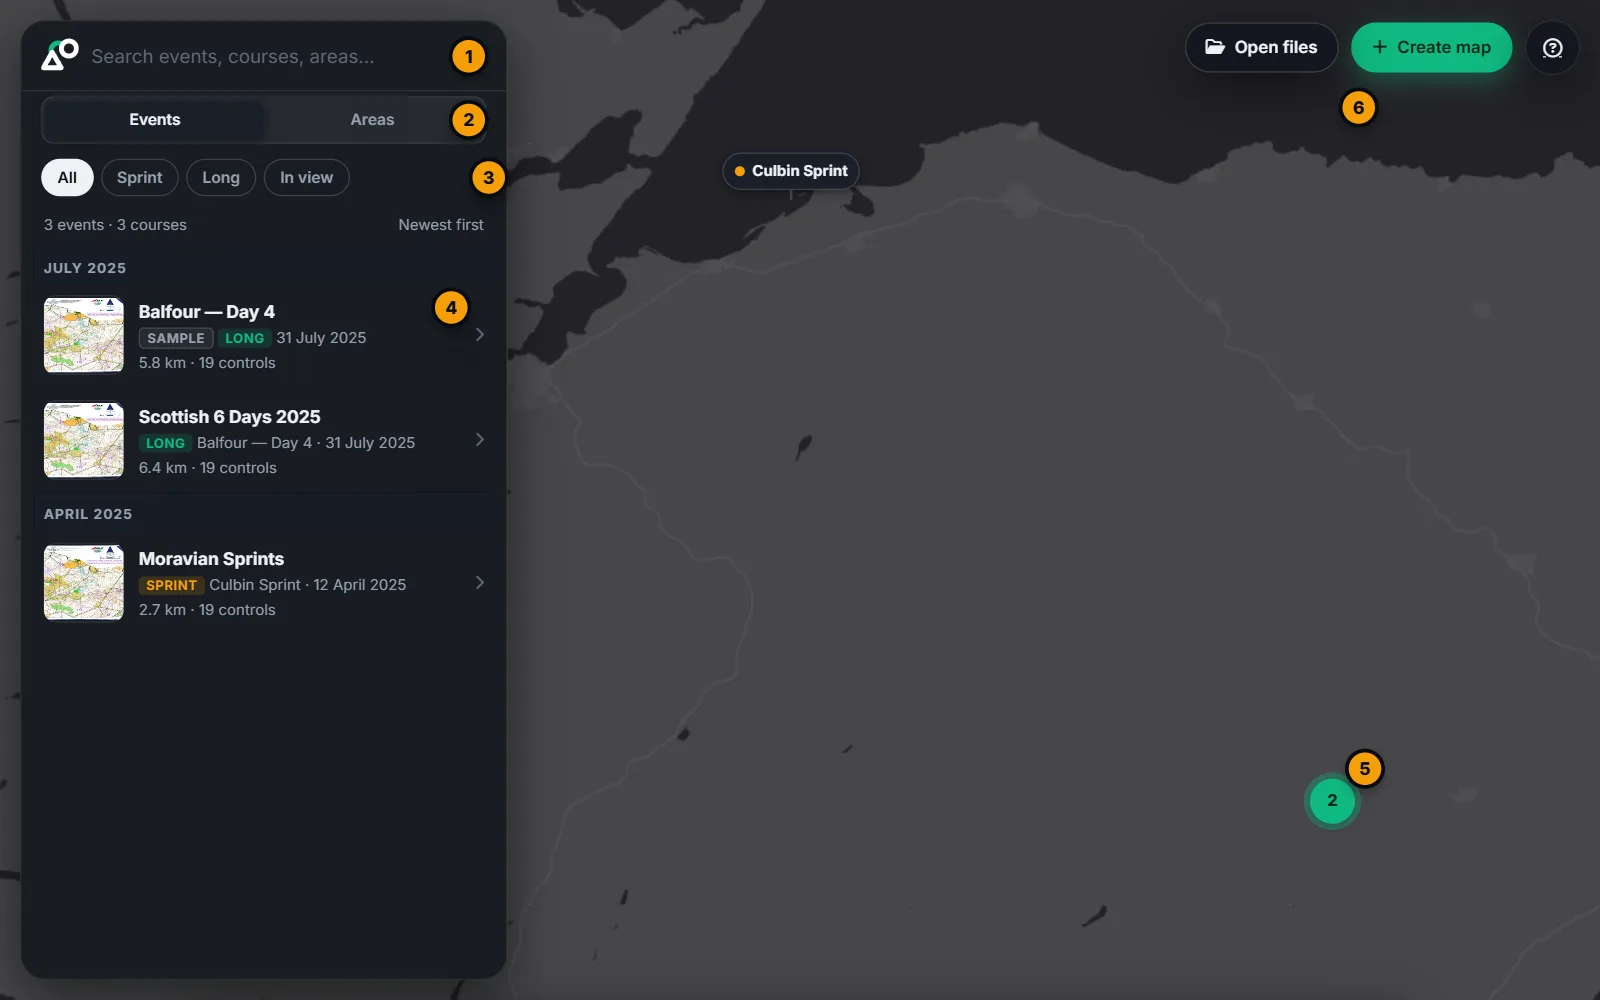
Task: Expand Balfour — Day 4 with its chevron
Action: coord(480,335)
